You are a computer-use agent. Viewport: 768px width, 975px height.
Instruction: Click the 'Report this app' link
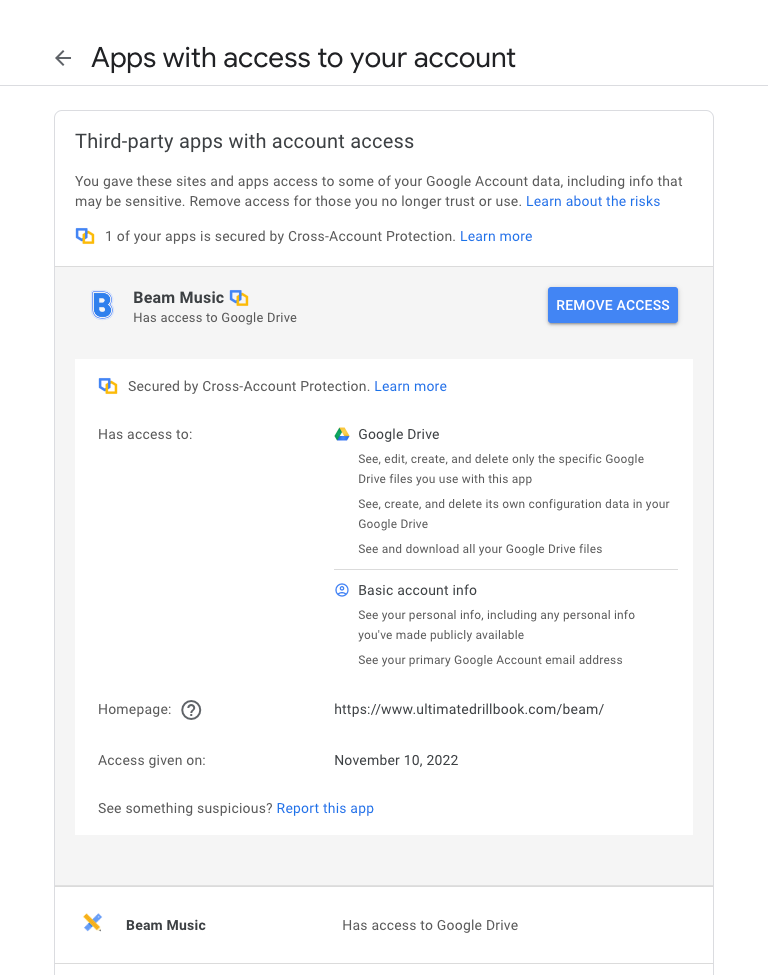(325, 808)
